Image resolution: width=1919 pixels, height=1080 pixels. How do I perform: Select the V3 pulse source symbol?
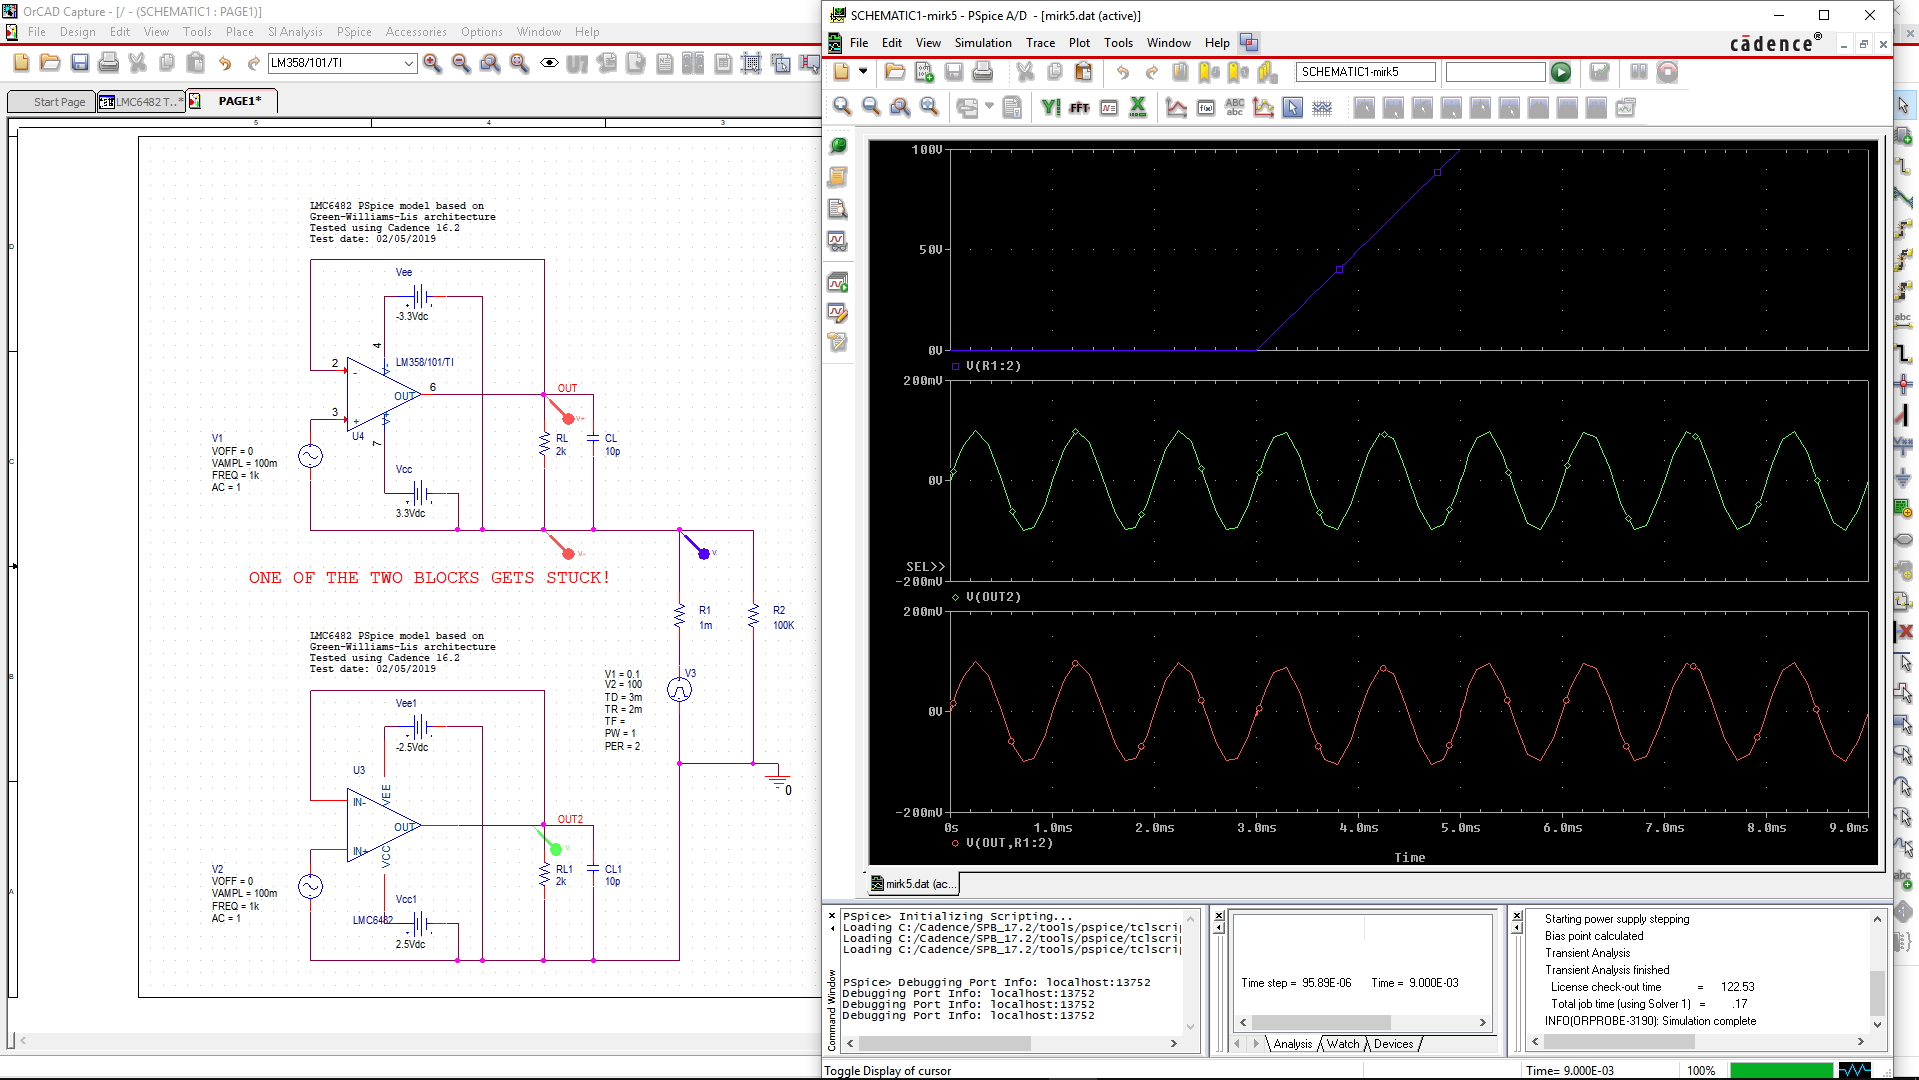click(x=679, y=690)
